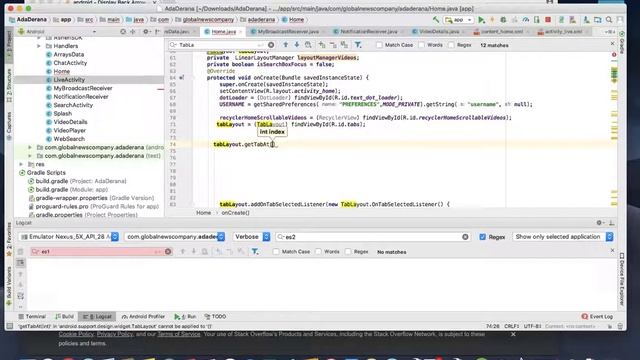This screenshot has height=360, width=640.
Task: Jump to next match in editor find bar
Action: (x=297, y=45)
